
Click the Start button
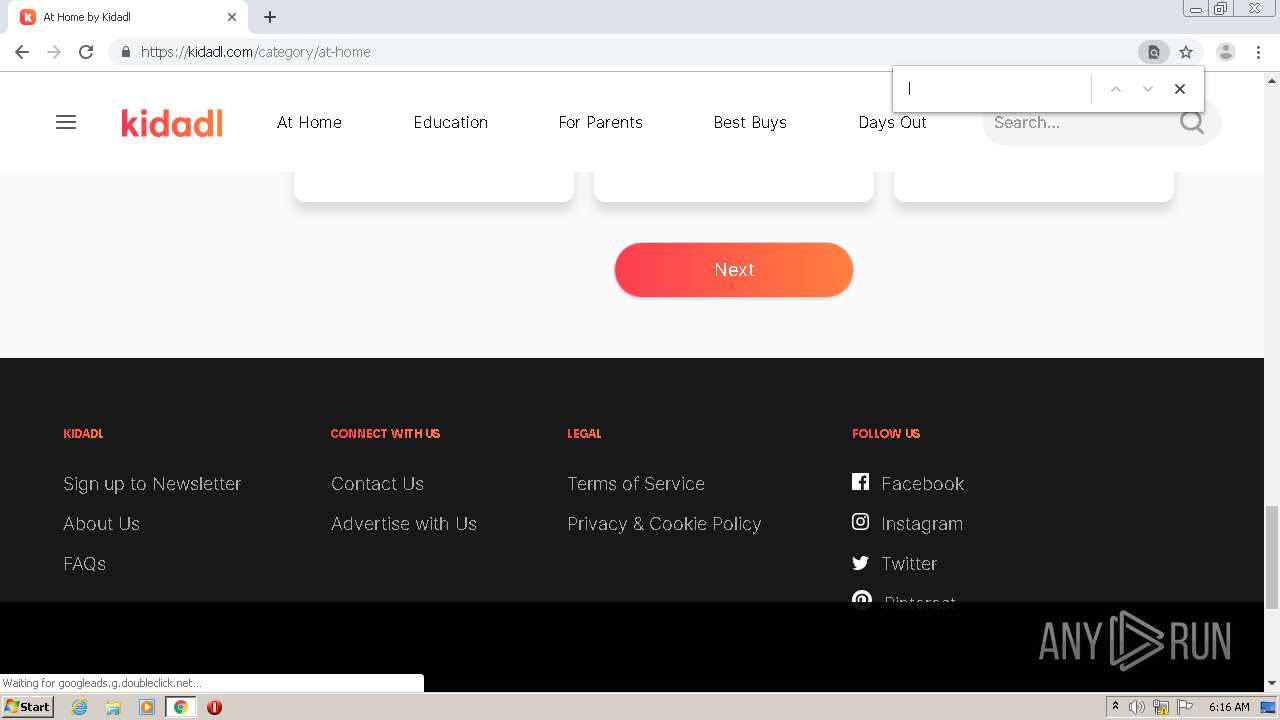tap(27, 707)
